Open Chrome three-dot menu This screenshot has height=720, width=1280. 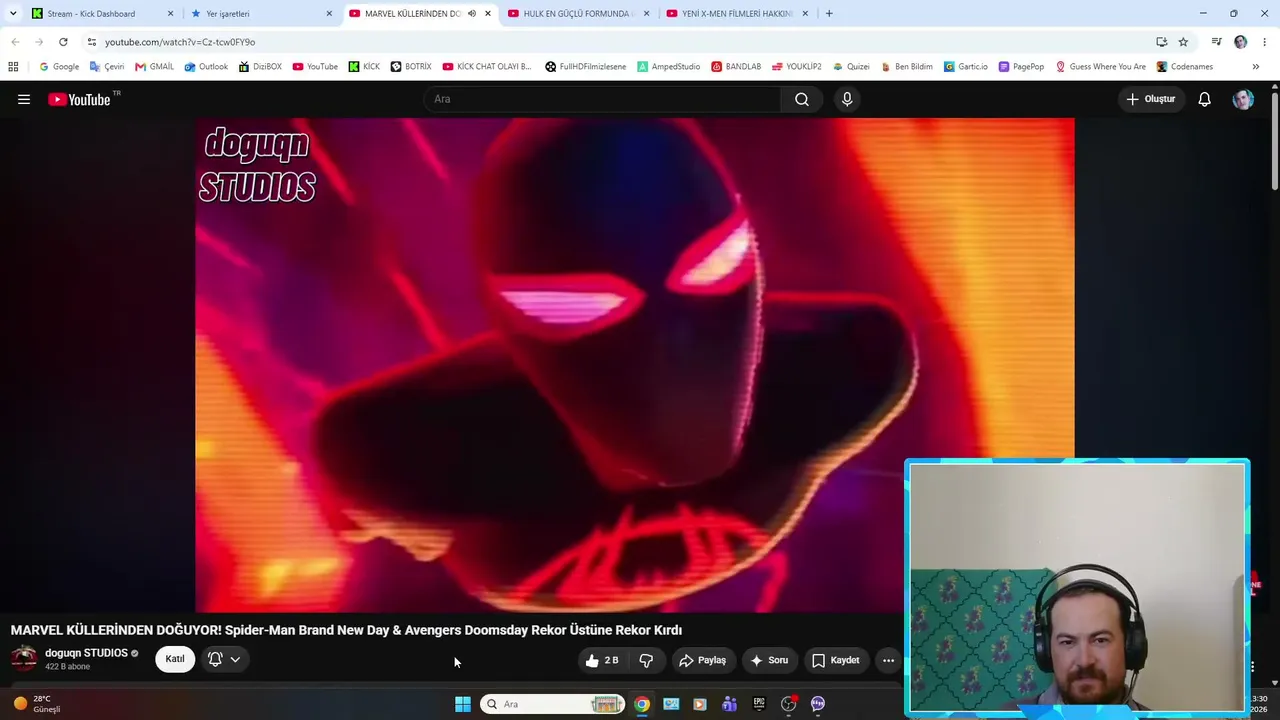point(1265,42)
